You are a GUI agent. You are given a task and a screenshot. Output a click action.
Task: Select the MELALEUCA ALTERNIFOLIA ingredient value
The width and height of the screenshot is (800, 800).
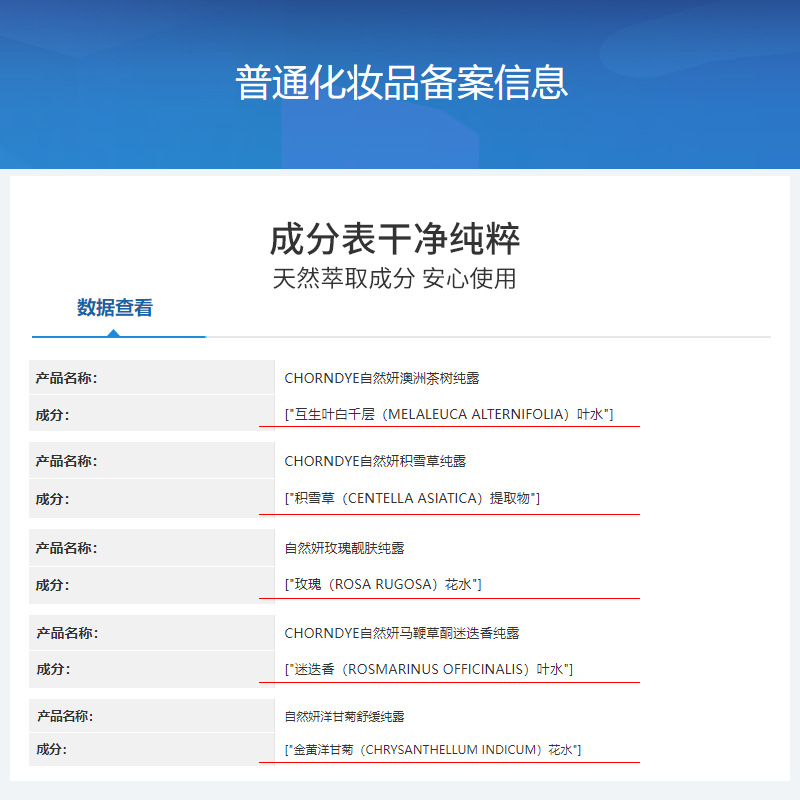449,414
